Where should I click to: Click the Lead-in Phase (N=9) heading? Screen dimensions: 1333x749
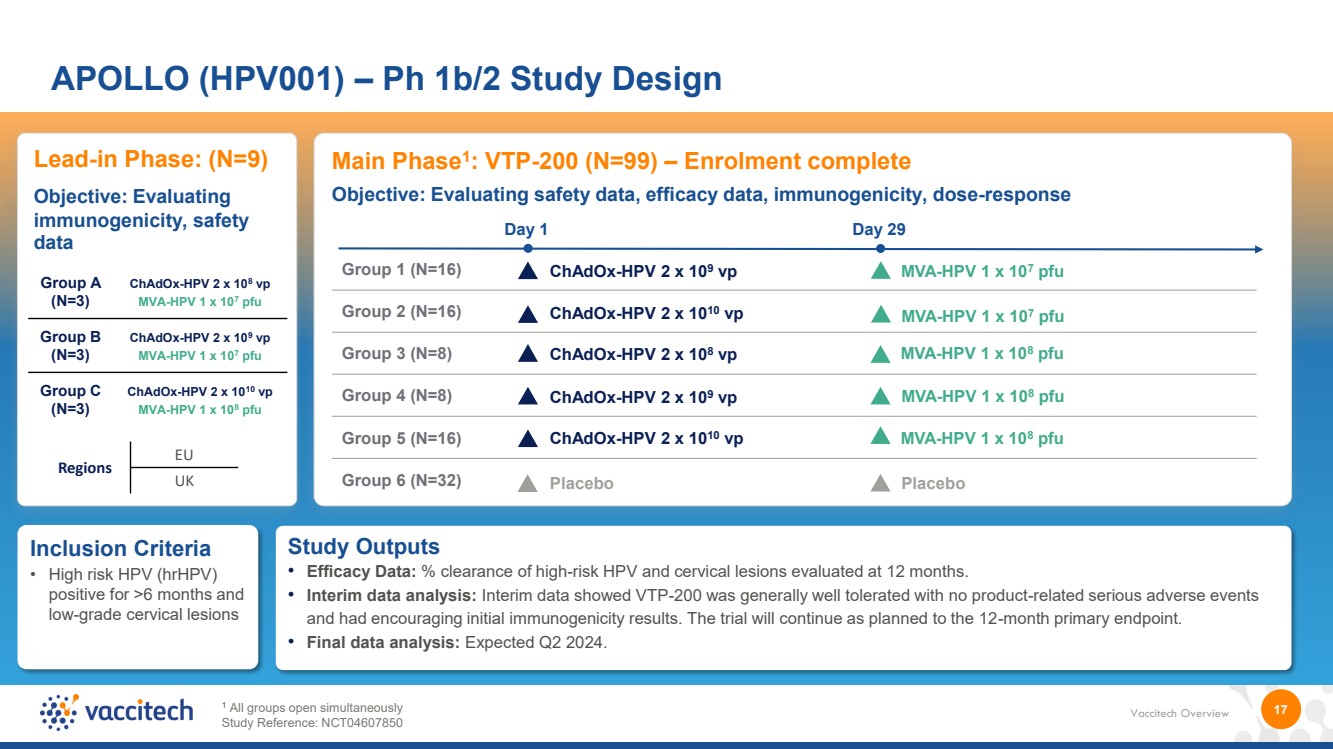151,160
